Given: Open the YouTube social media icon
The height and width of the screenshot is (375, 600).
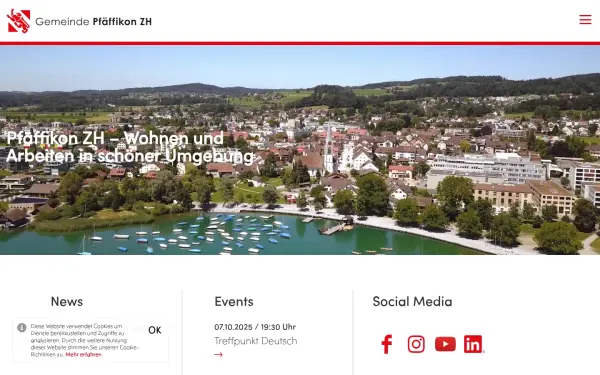Looking at the screenshot, I should click(x=445, y=344).
